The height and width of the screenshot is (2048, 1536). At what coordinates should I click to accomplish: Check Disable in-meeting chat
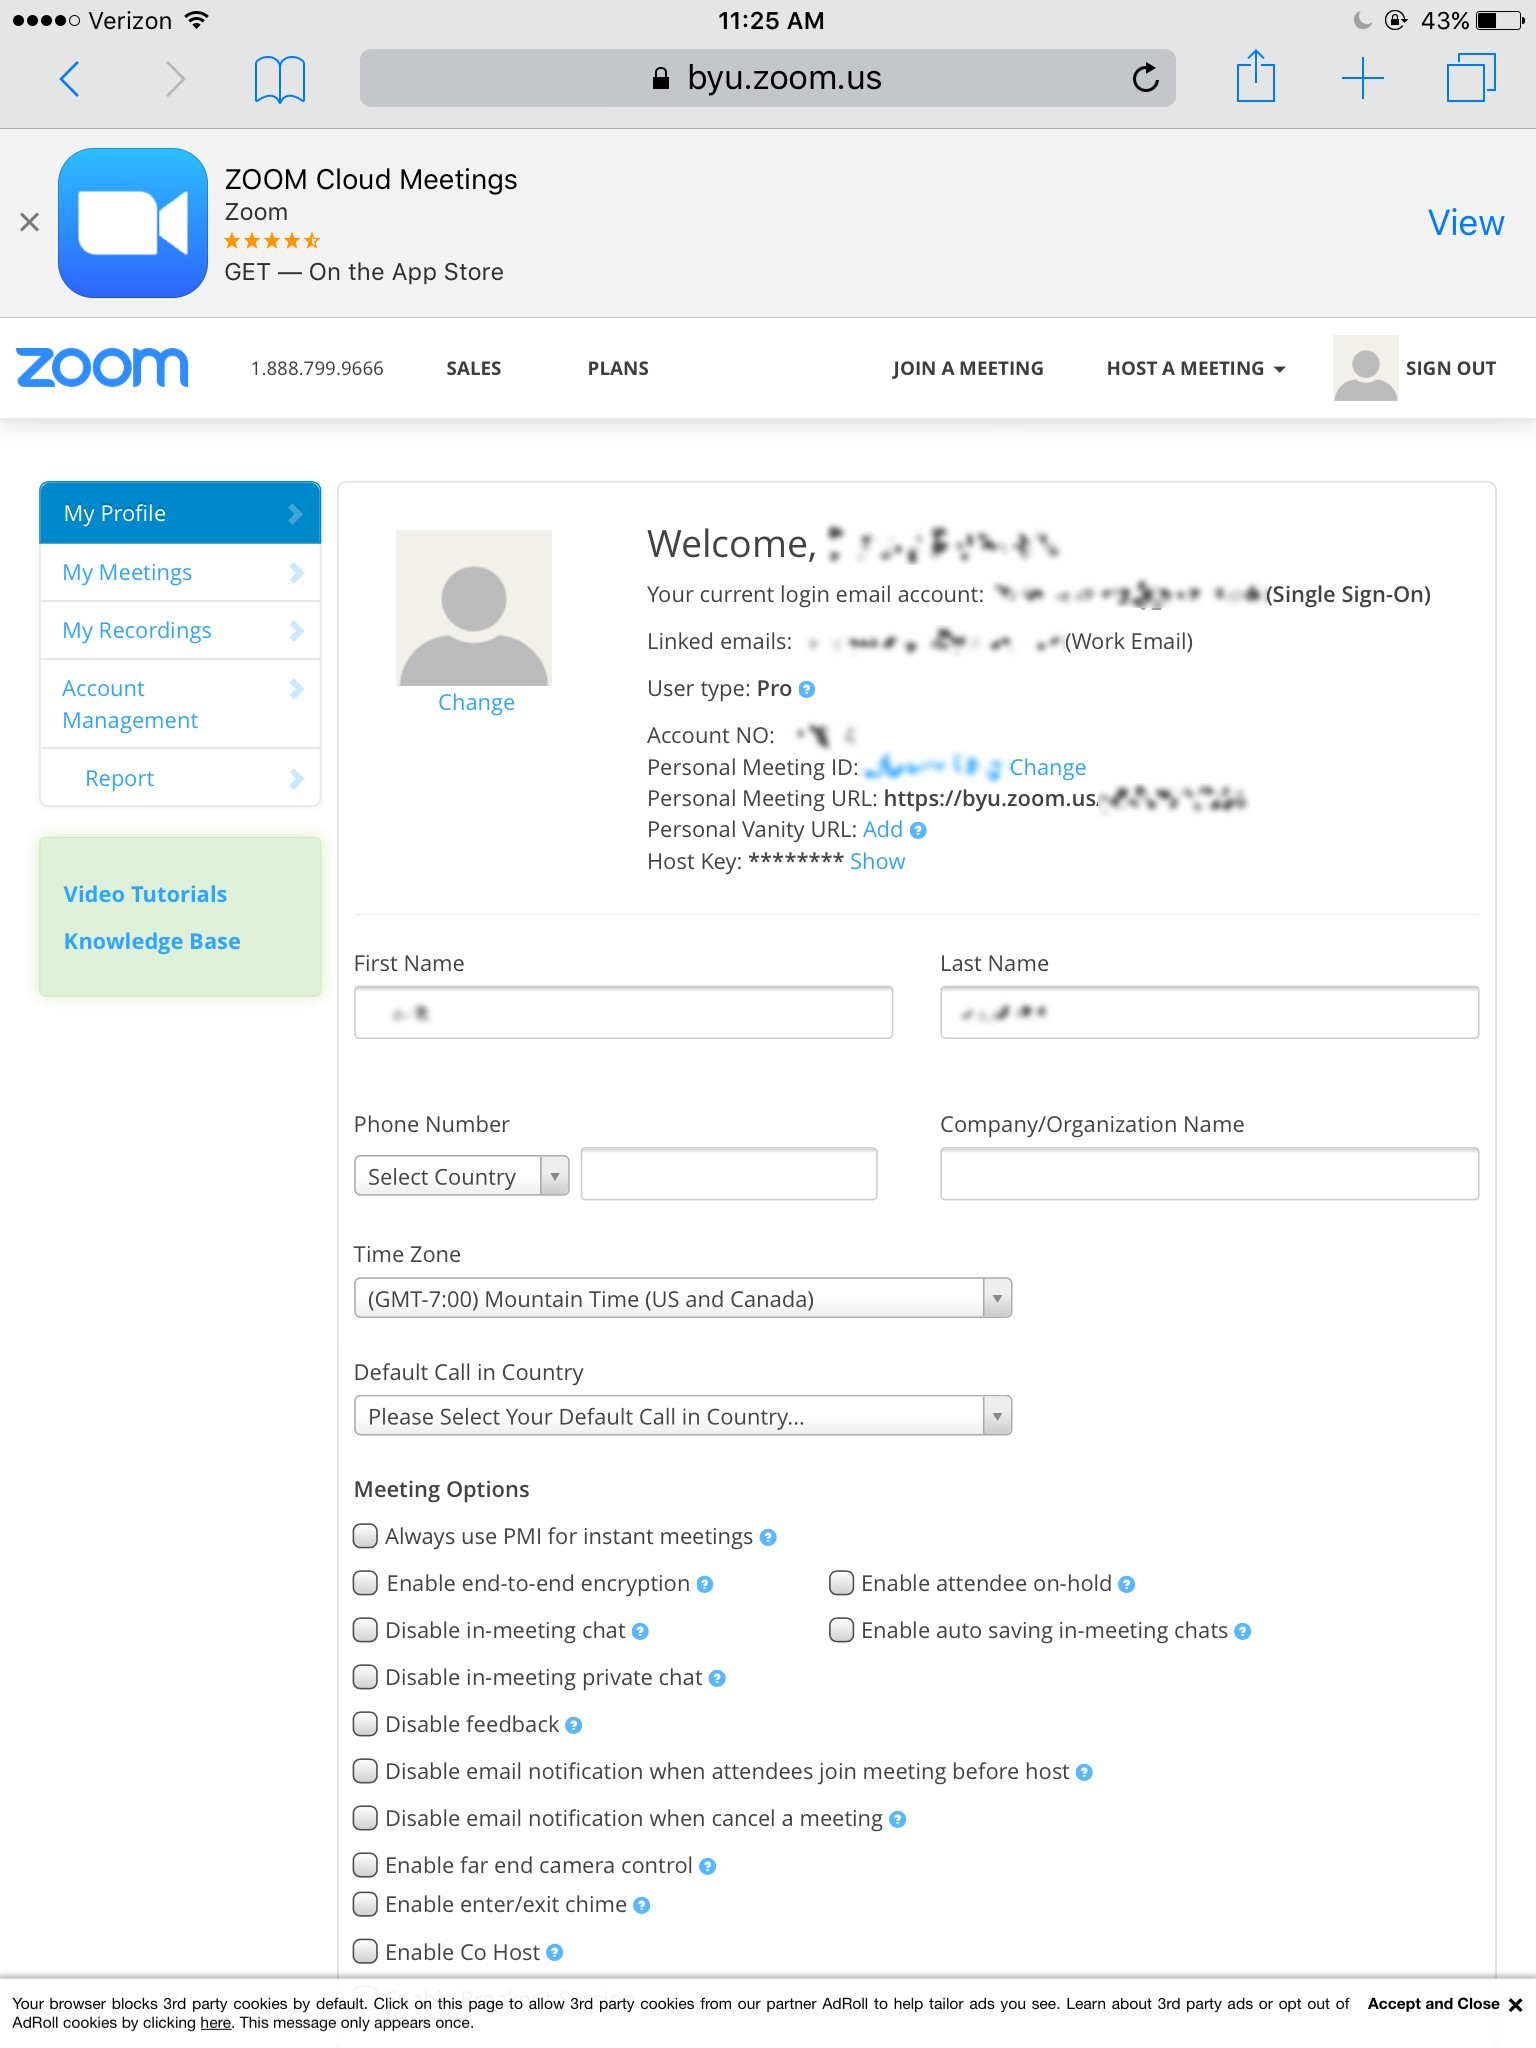coord(364,1630)
